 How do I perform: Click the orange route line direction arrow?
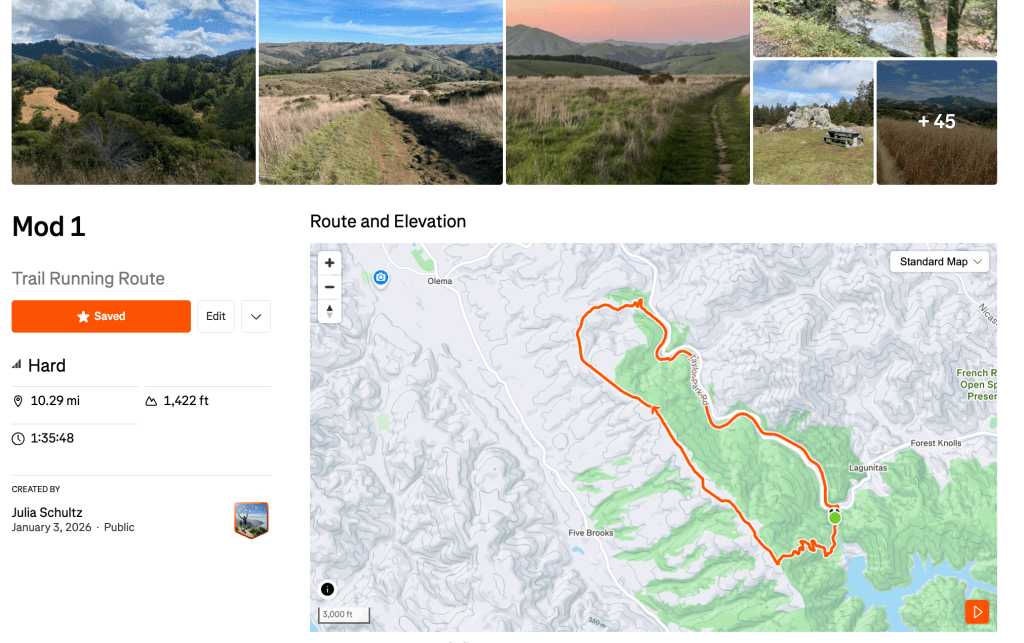click(x=655, y=408)
